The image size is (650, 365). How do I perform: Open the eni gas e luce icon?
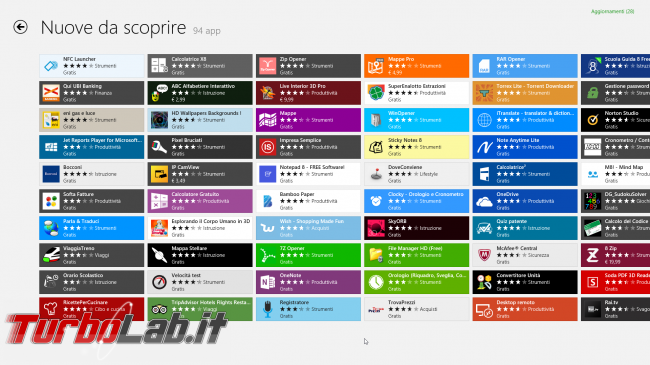(x=51, y=120)
